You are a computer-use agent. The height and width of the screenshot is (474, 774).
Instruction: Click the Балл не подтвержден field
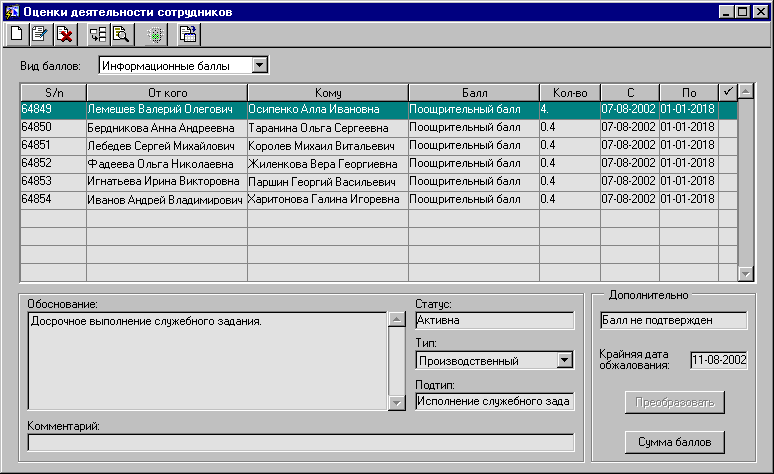[674, 320]
